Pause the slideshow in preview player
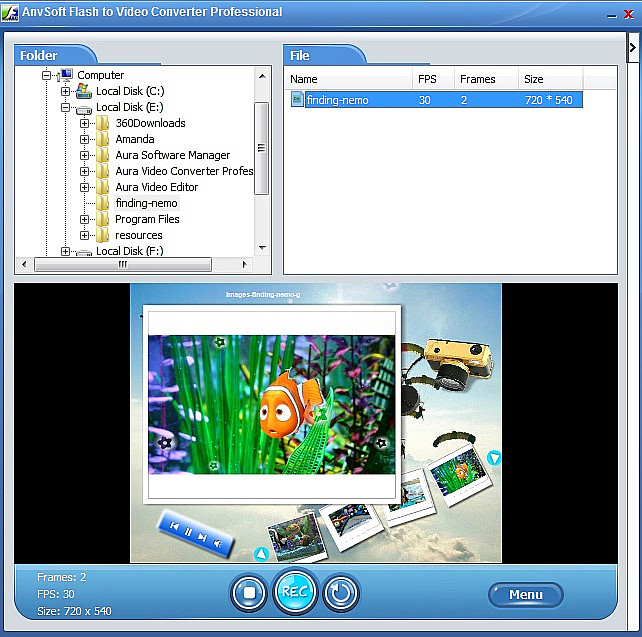Screen dimensions: 642x637 coord(188,532)
